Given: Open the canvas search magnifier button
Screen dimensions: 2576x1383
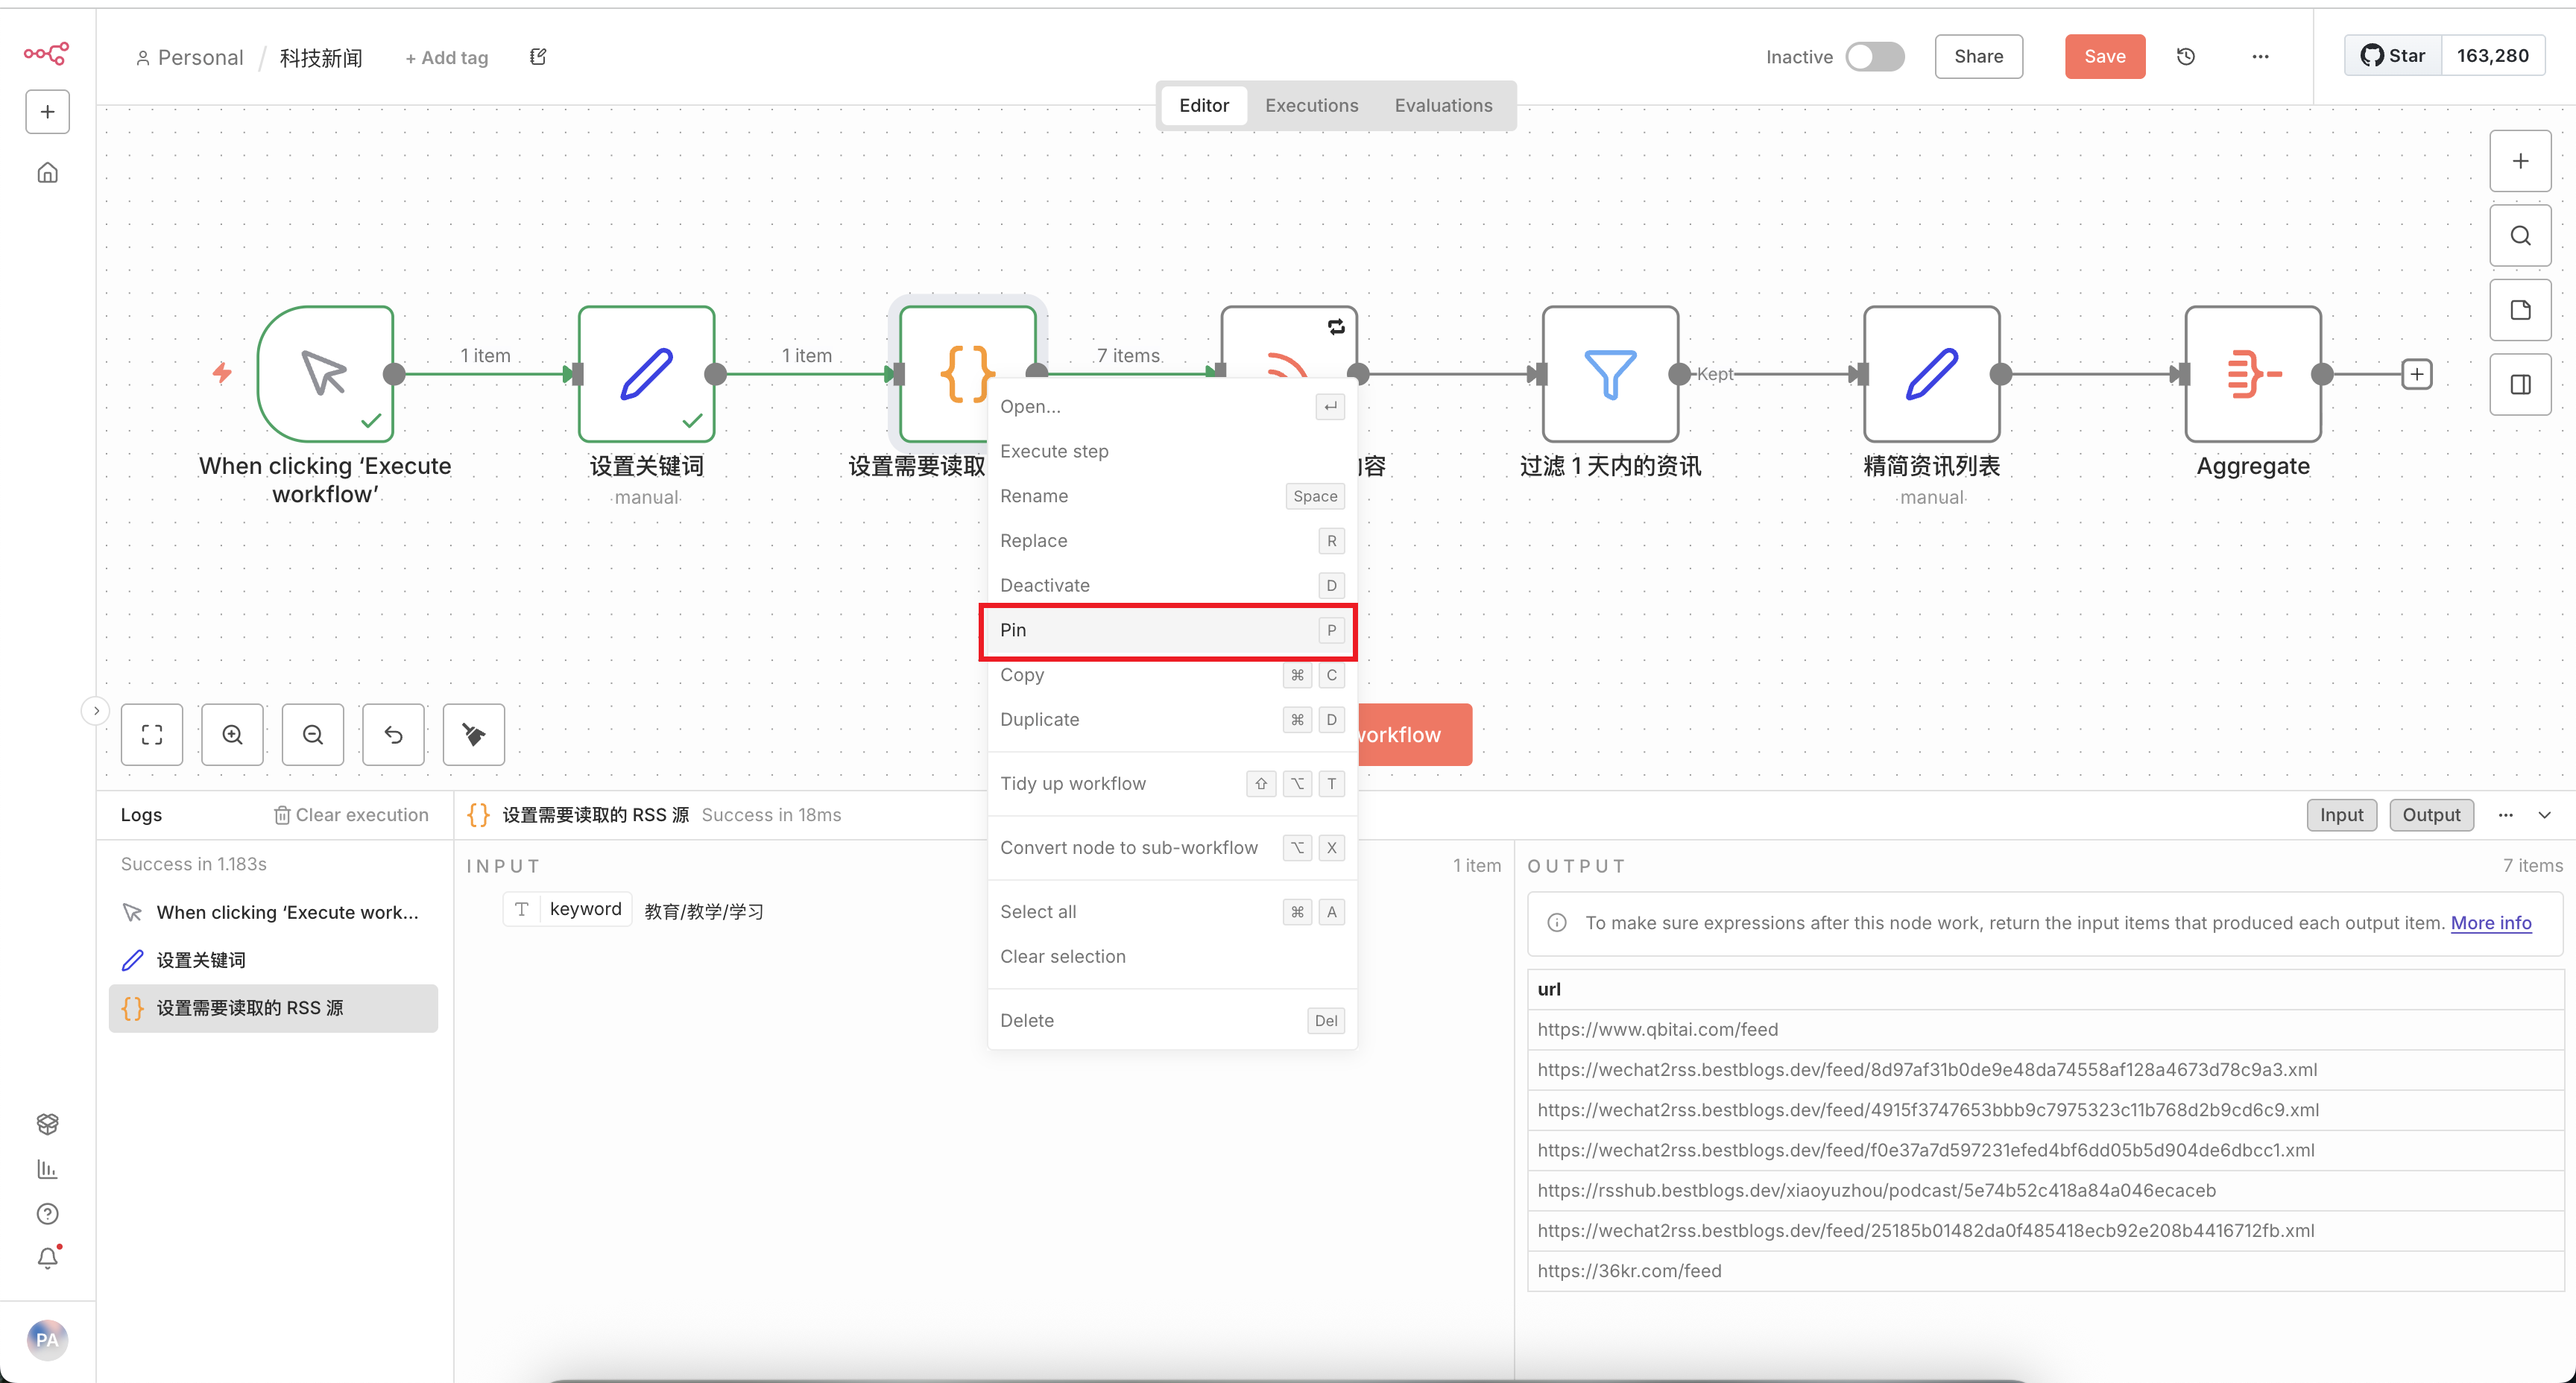Looking at the screenshot, I should [2520, 236].
